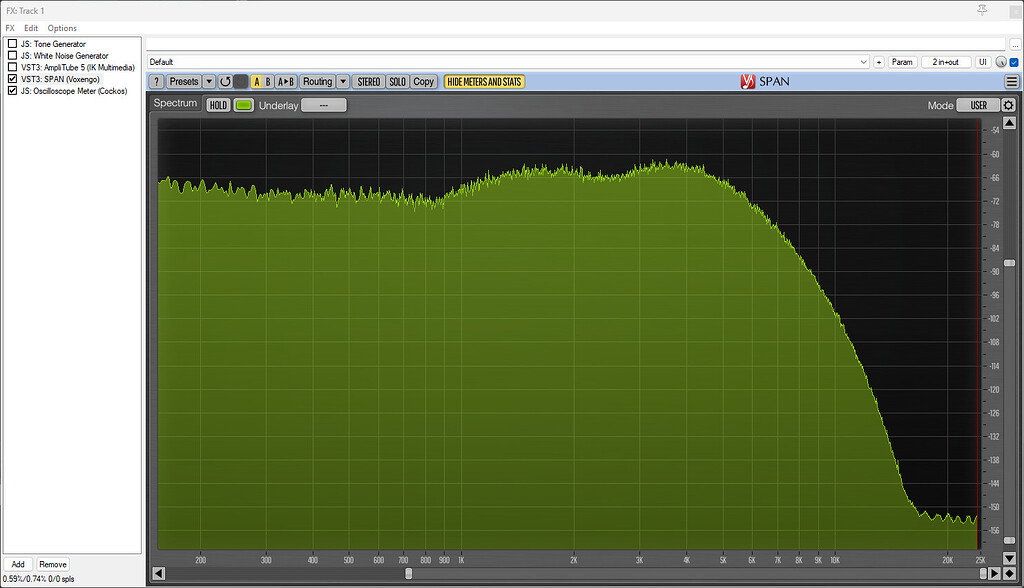
Task: Adjust the vertical slider right of the spectrum
Action: pyautogui.click(x=1009, y=262)
